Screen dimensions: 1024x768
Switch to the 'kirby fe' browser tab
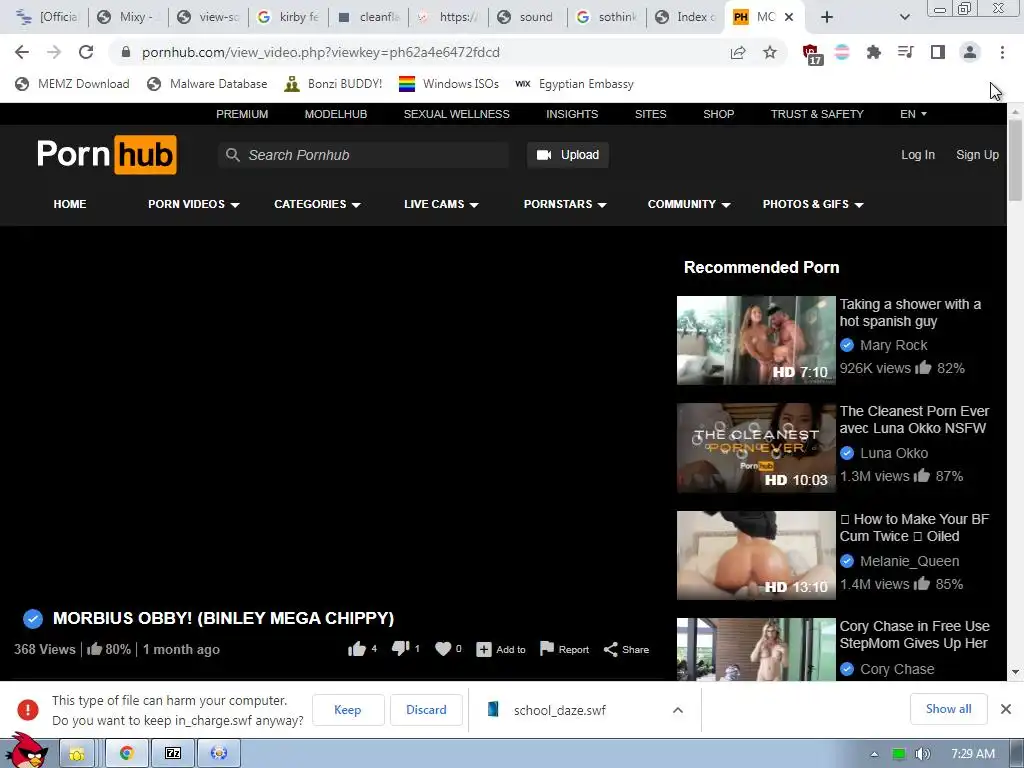[x=288, y=17]
